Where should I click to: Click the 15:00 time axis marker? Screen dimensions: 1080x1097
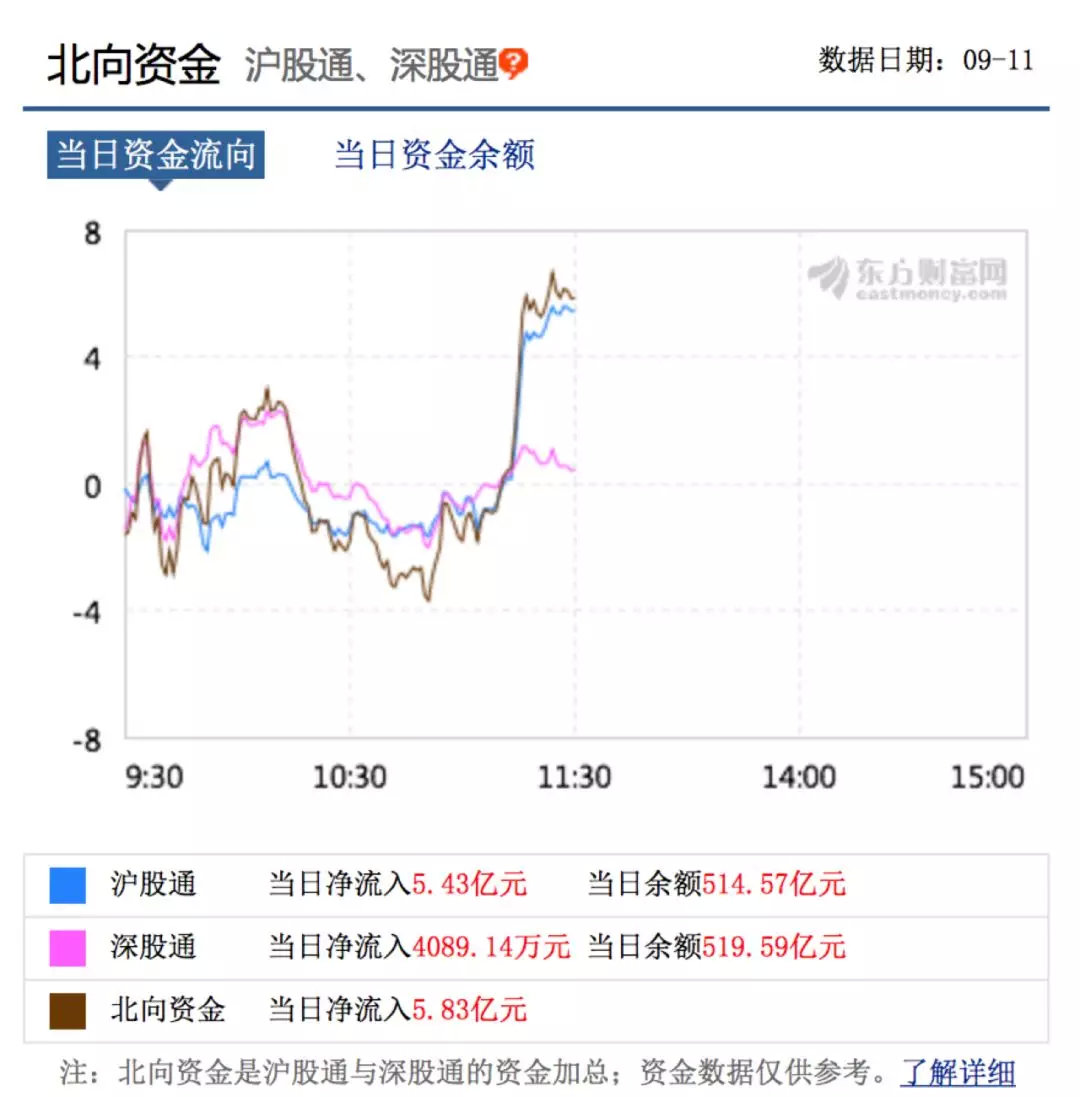(987, 777)
